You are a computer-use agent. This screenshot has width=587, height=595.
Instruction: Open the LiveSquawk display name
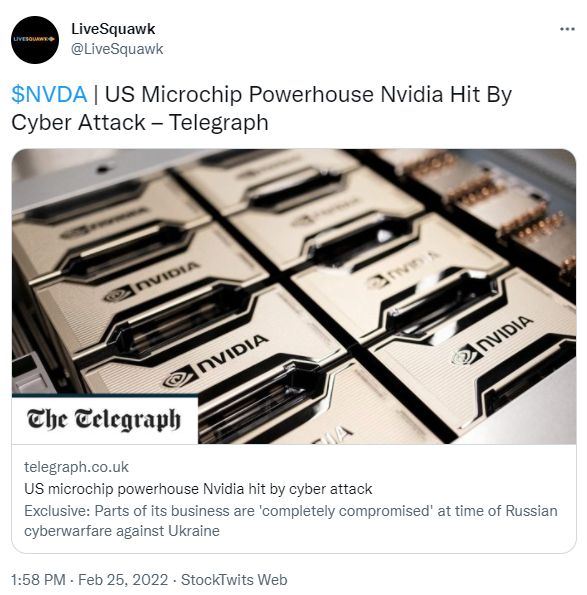pyautogui.click(x=113, y=29)
